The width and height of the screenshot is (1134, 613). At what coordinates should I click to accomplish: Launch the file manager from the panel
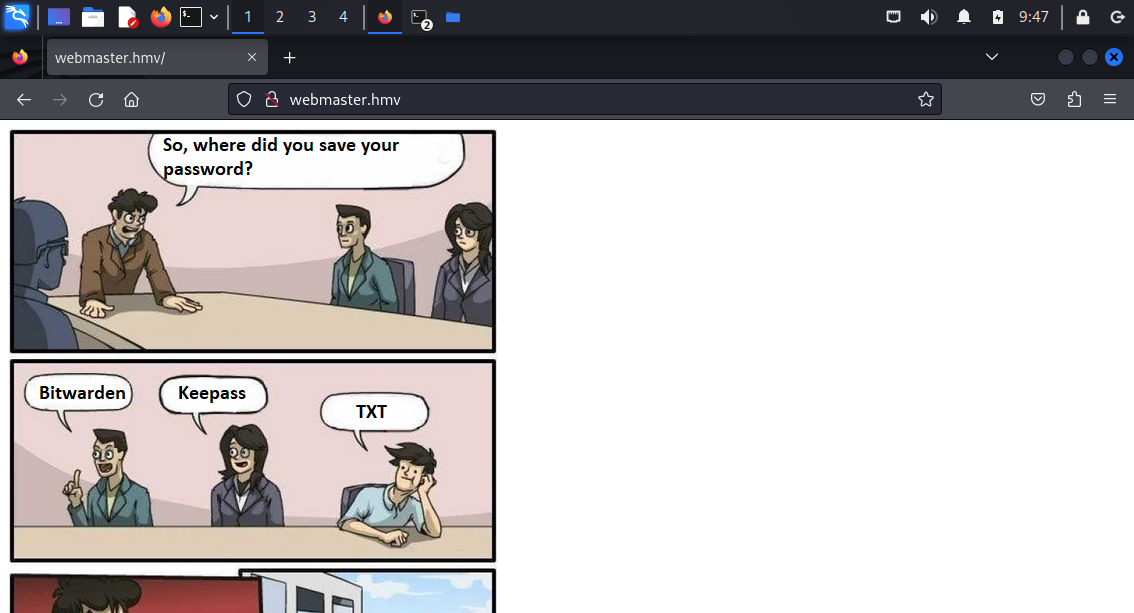(93, 17)
